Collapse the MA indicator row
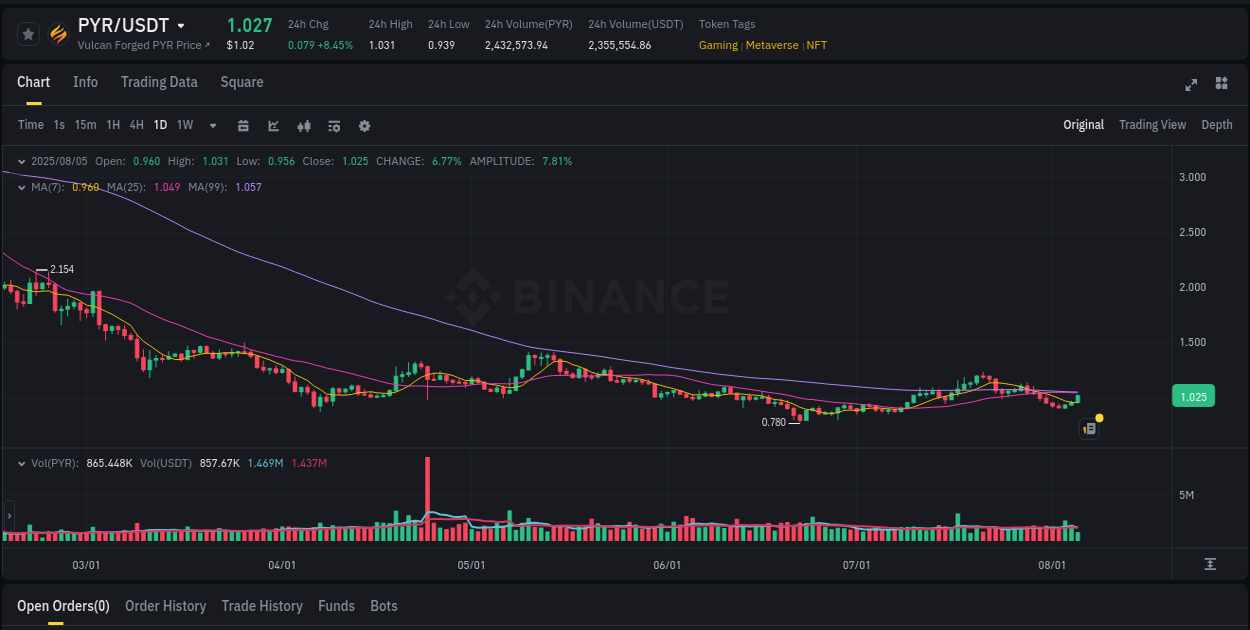This screenshot has width=1250, height=630. tap(22, 187)
